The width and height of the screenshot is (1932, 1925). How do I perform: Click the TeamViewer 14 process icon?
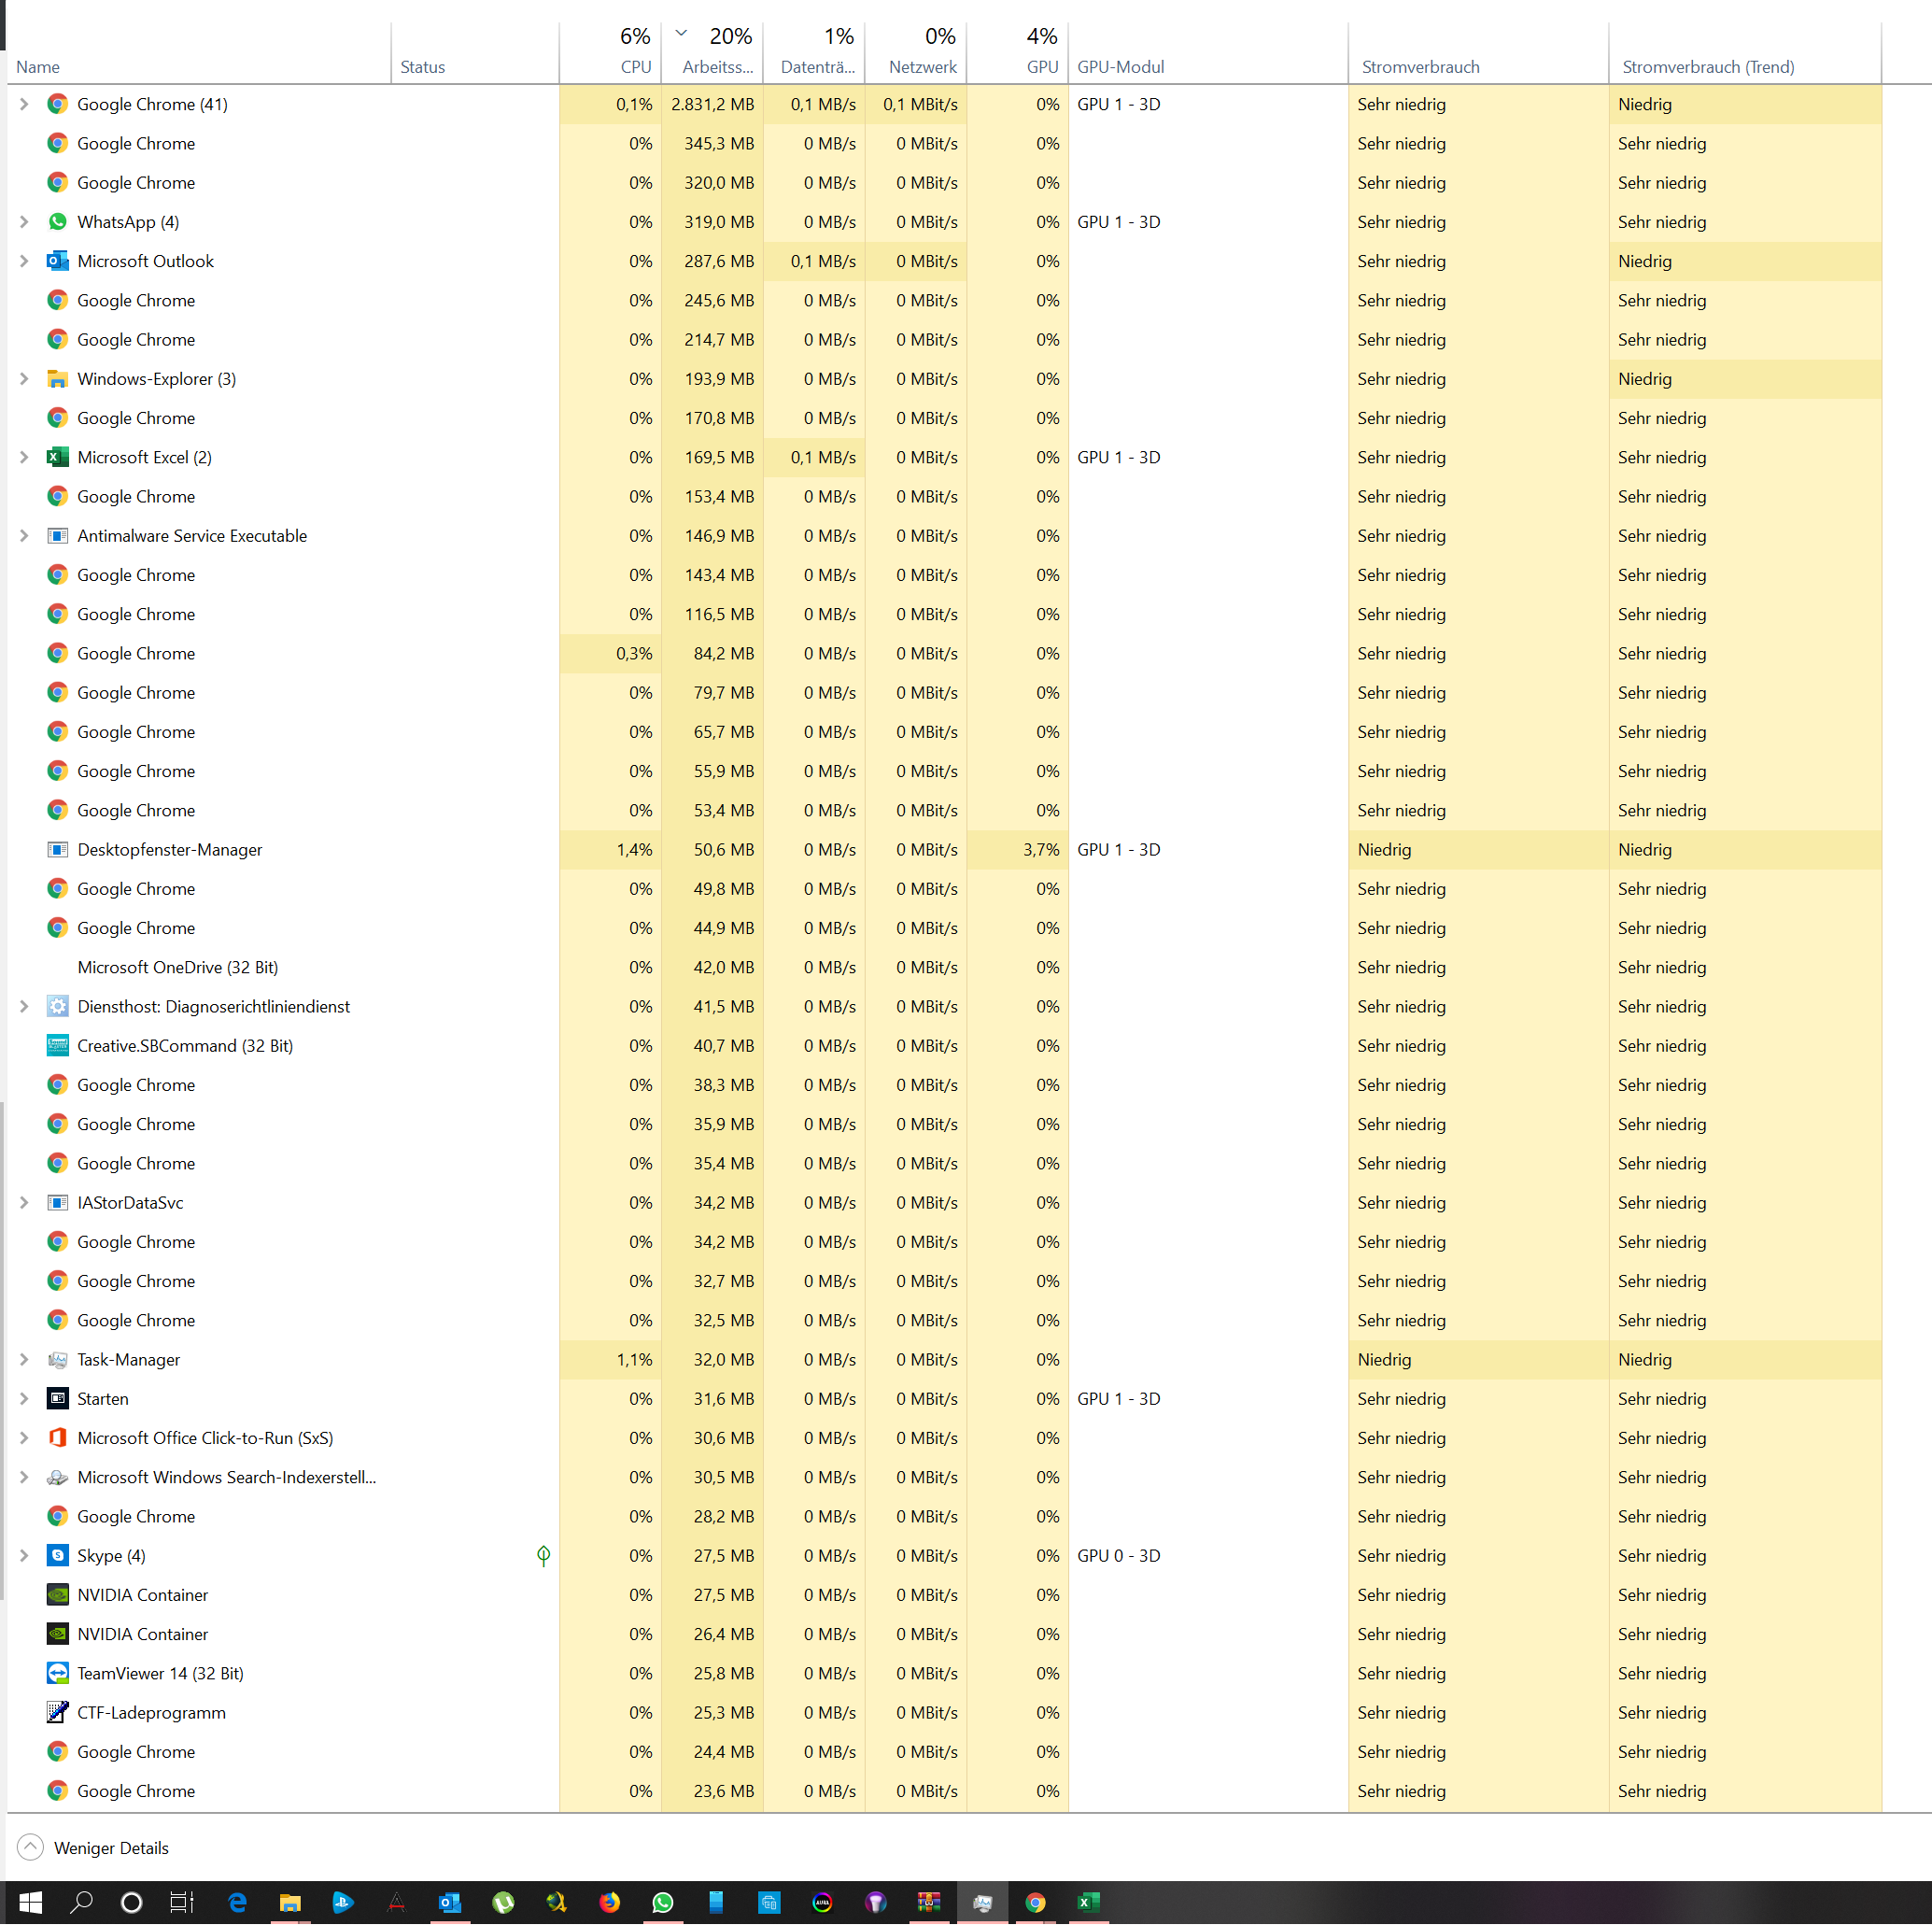point(58,1674)
